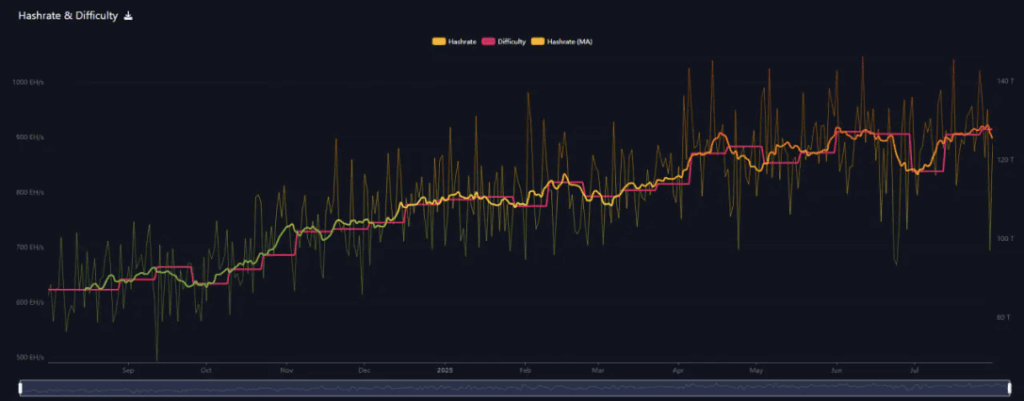Click the red Difficulty legend color swatch
1024x401 pixels.
[489, 41]
